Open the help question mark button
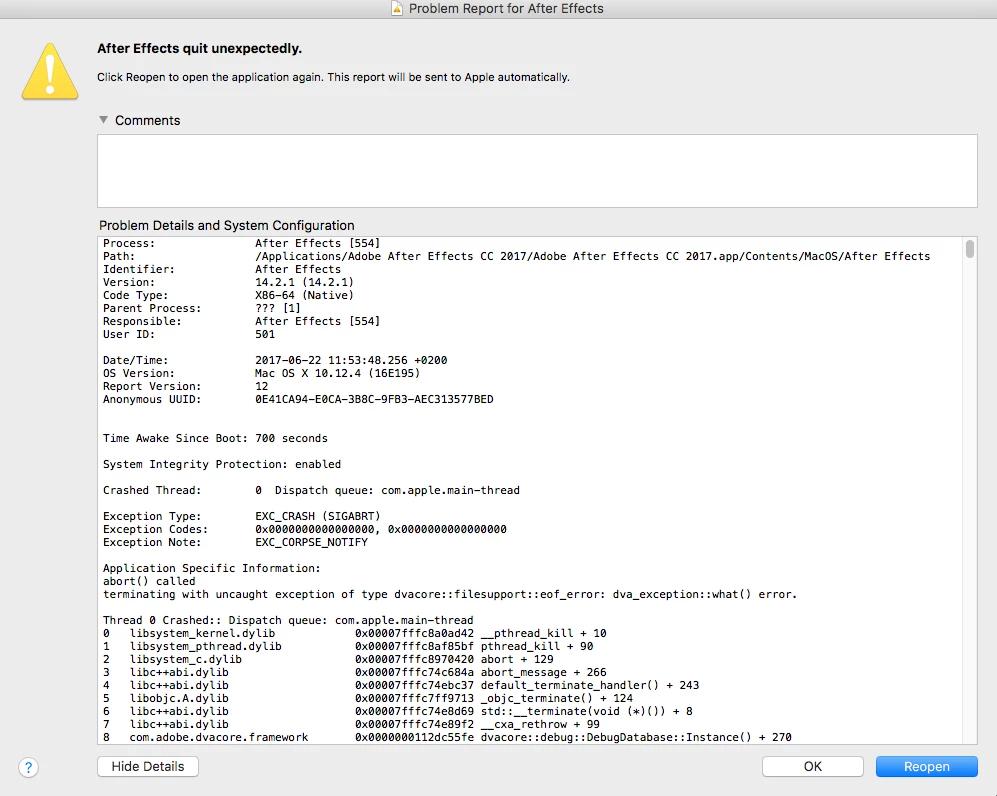 click(28, 767)
